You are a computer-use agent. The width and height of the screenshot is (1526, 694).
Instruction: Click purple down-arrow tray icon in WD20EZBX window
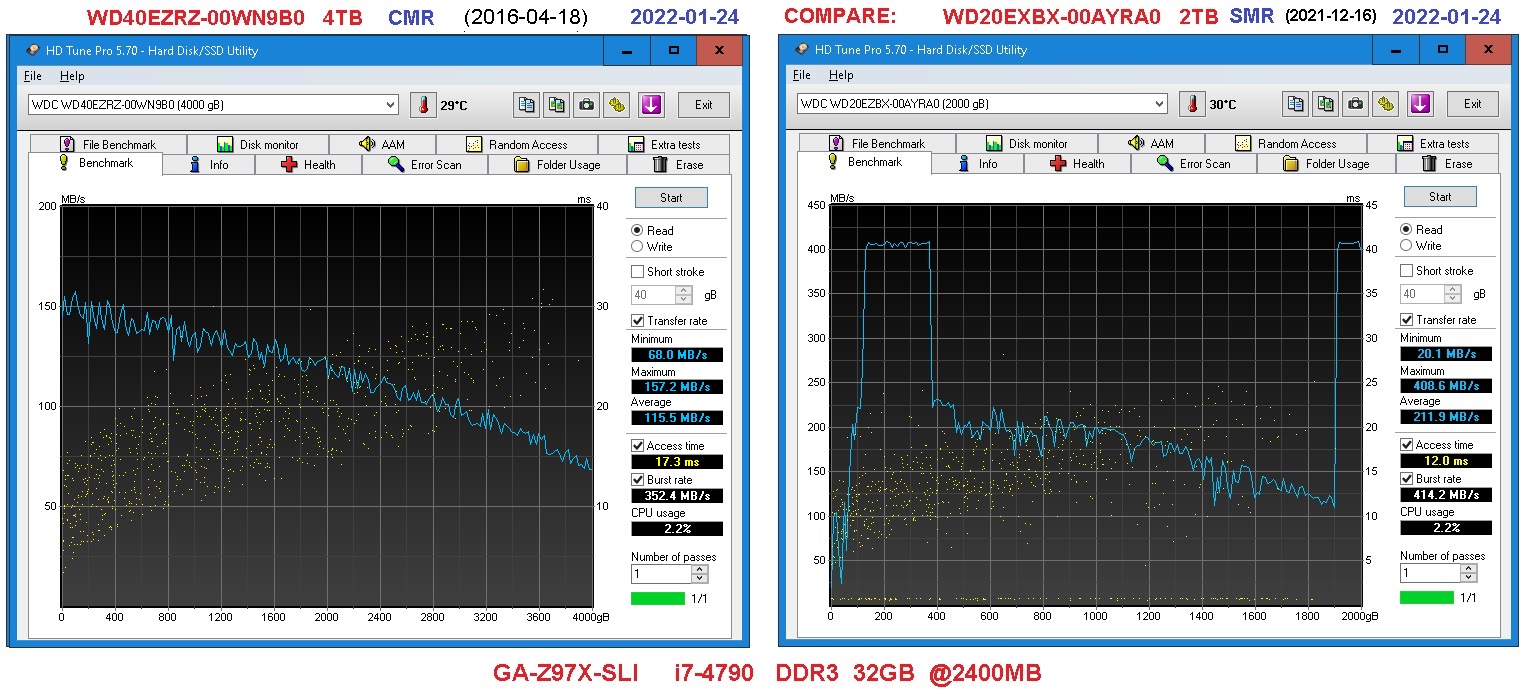pyautogui.click(x=1421, y=104)
